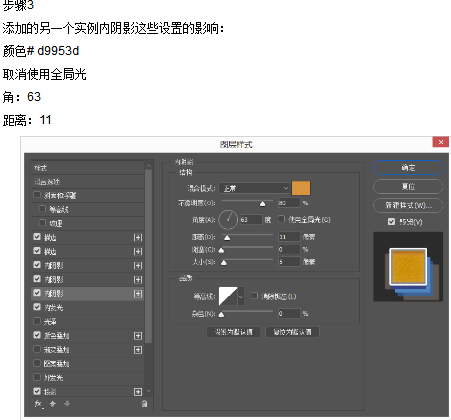The height and width of the screenshot is (420, 451).
Task: Open the 等高线 contour picker arrow
Action: coord(241,296)
